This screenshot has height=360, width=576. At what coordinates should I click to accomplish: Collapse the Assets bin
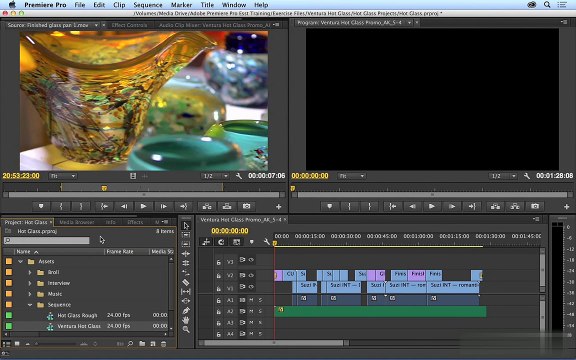point(21,262)
